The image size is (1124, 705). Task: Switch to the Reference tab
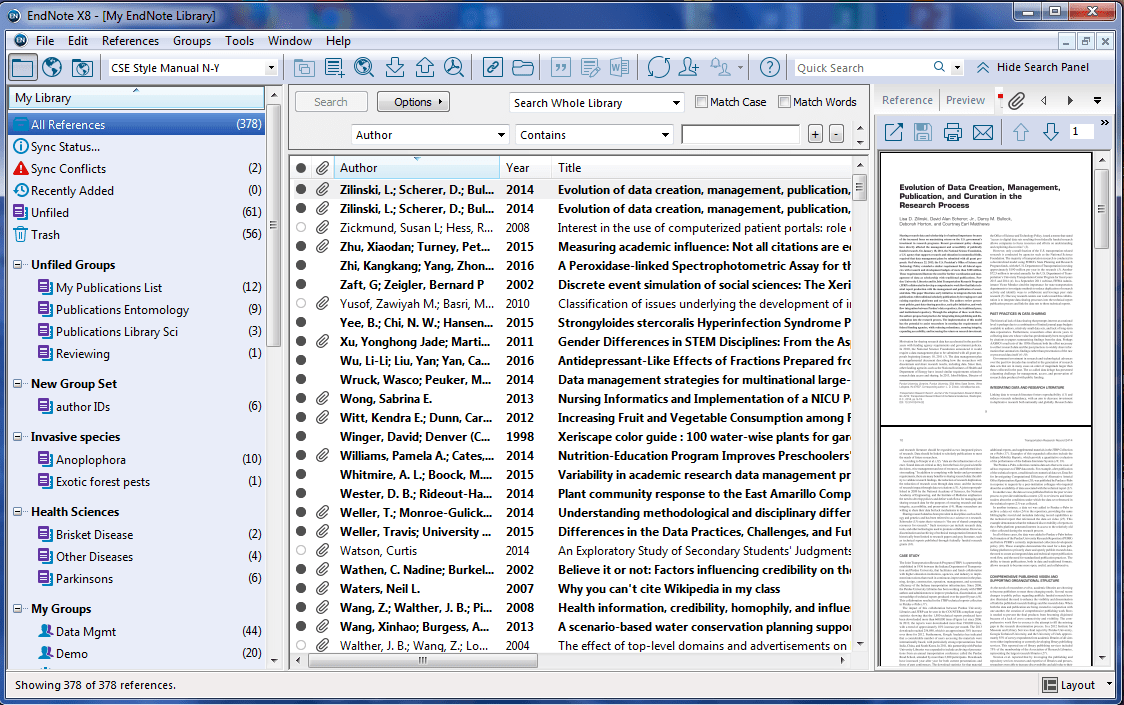(907, 100)
